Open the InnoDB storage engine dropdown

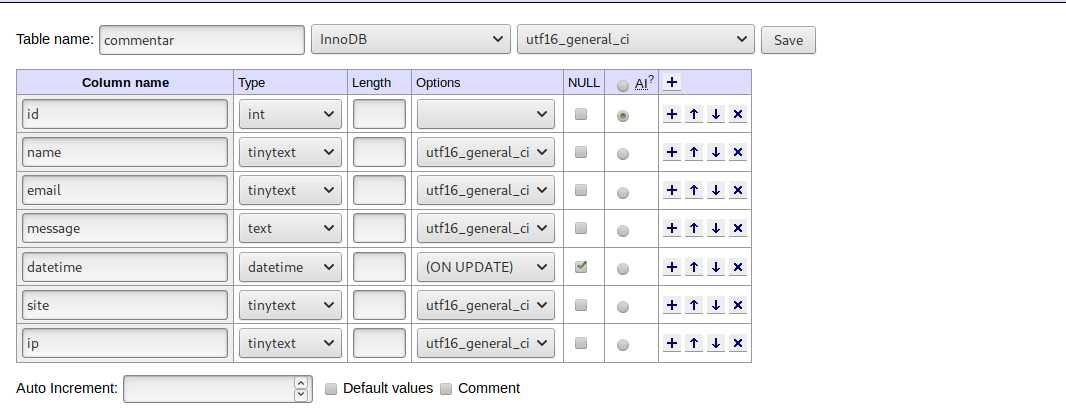pos(411,40)
